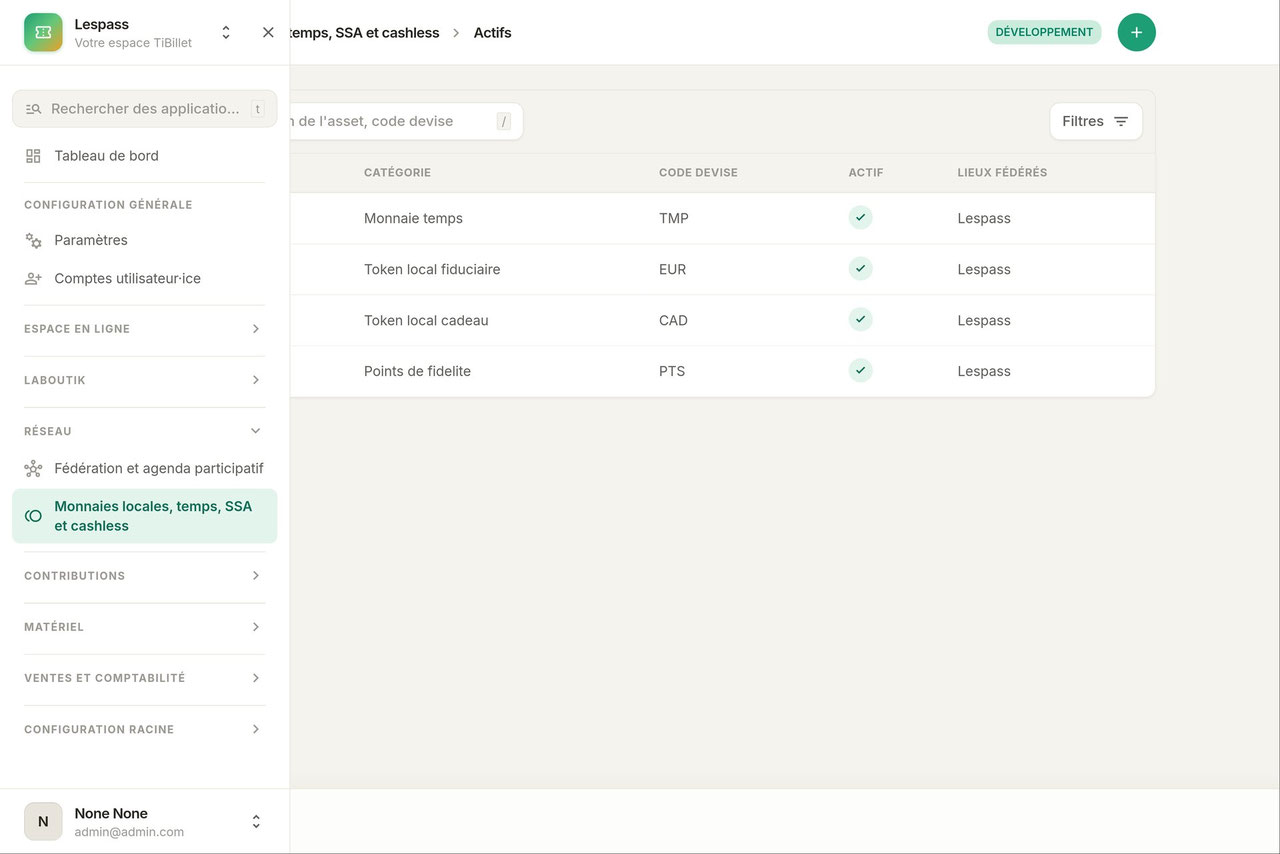Click the active checkmark in the EUR row
1280x854 pixels.
(860, 269)
